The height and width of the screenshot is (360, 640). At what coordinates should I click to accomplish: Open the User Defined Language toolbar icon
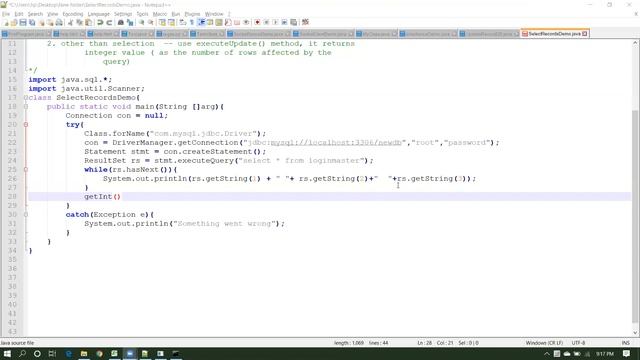[210, 22]
